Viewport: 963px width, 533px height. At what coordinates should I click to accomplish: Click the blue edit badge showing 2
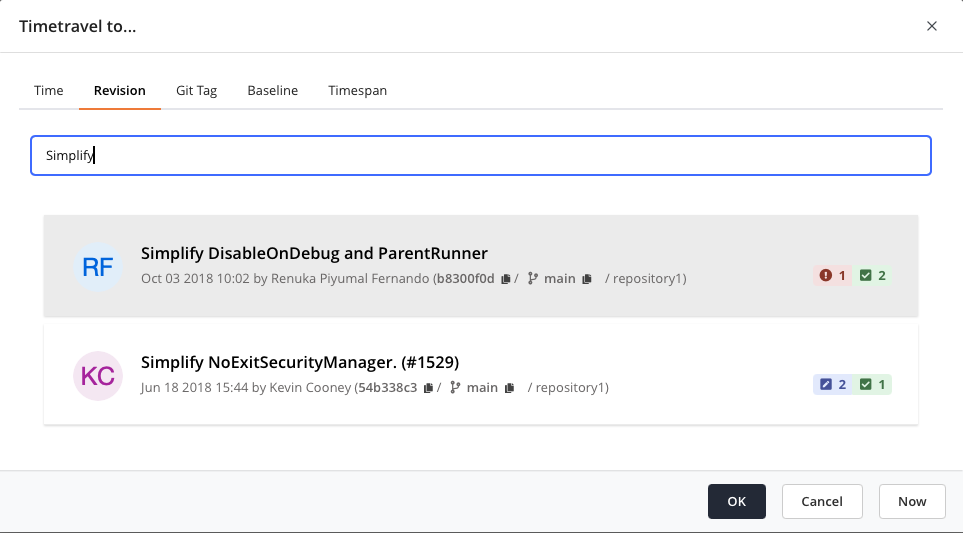point(833,384)
